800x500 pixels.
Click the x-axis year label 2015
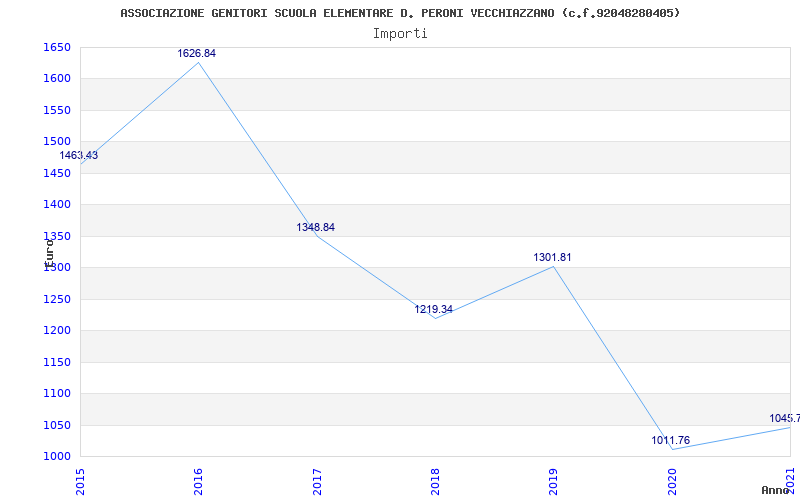click(80, 482)
